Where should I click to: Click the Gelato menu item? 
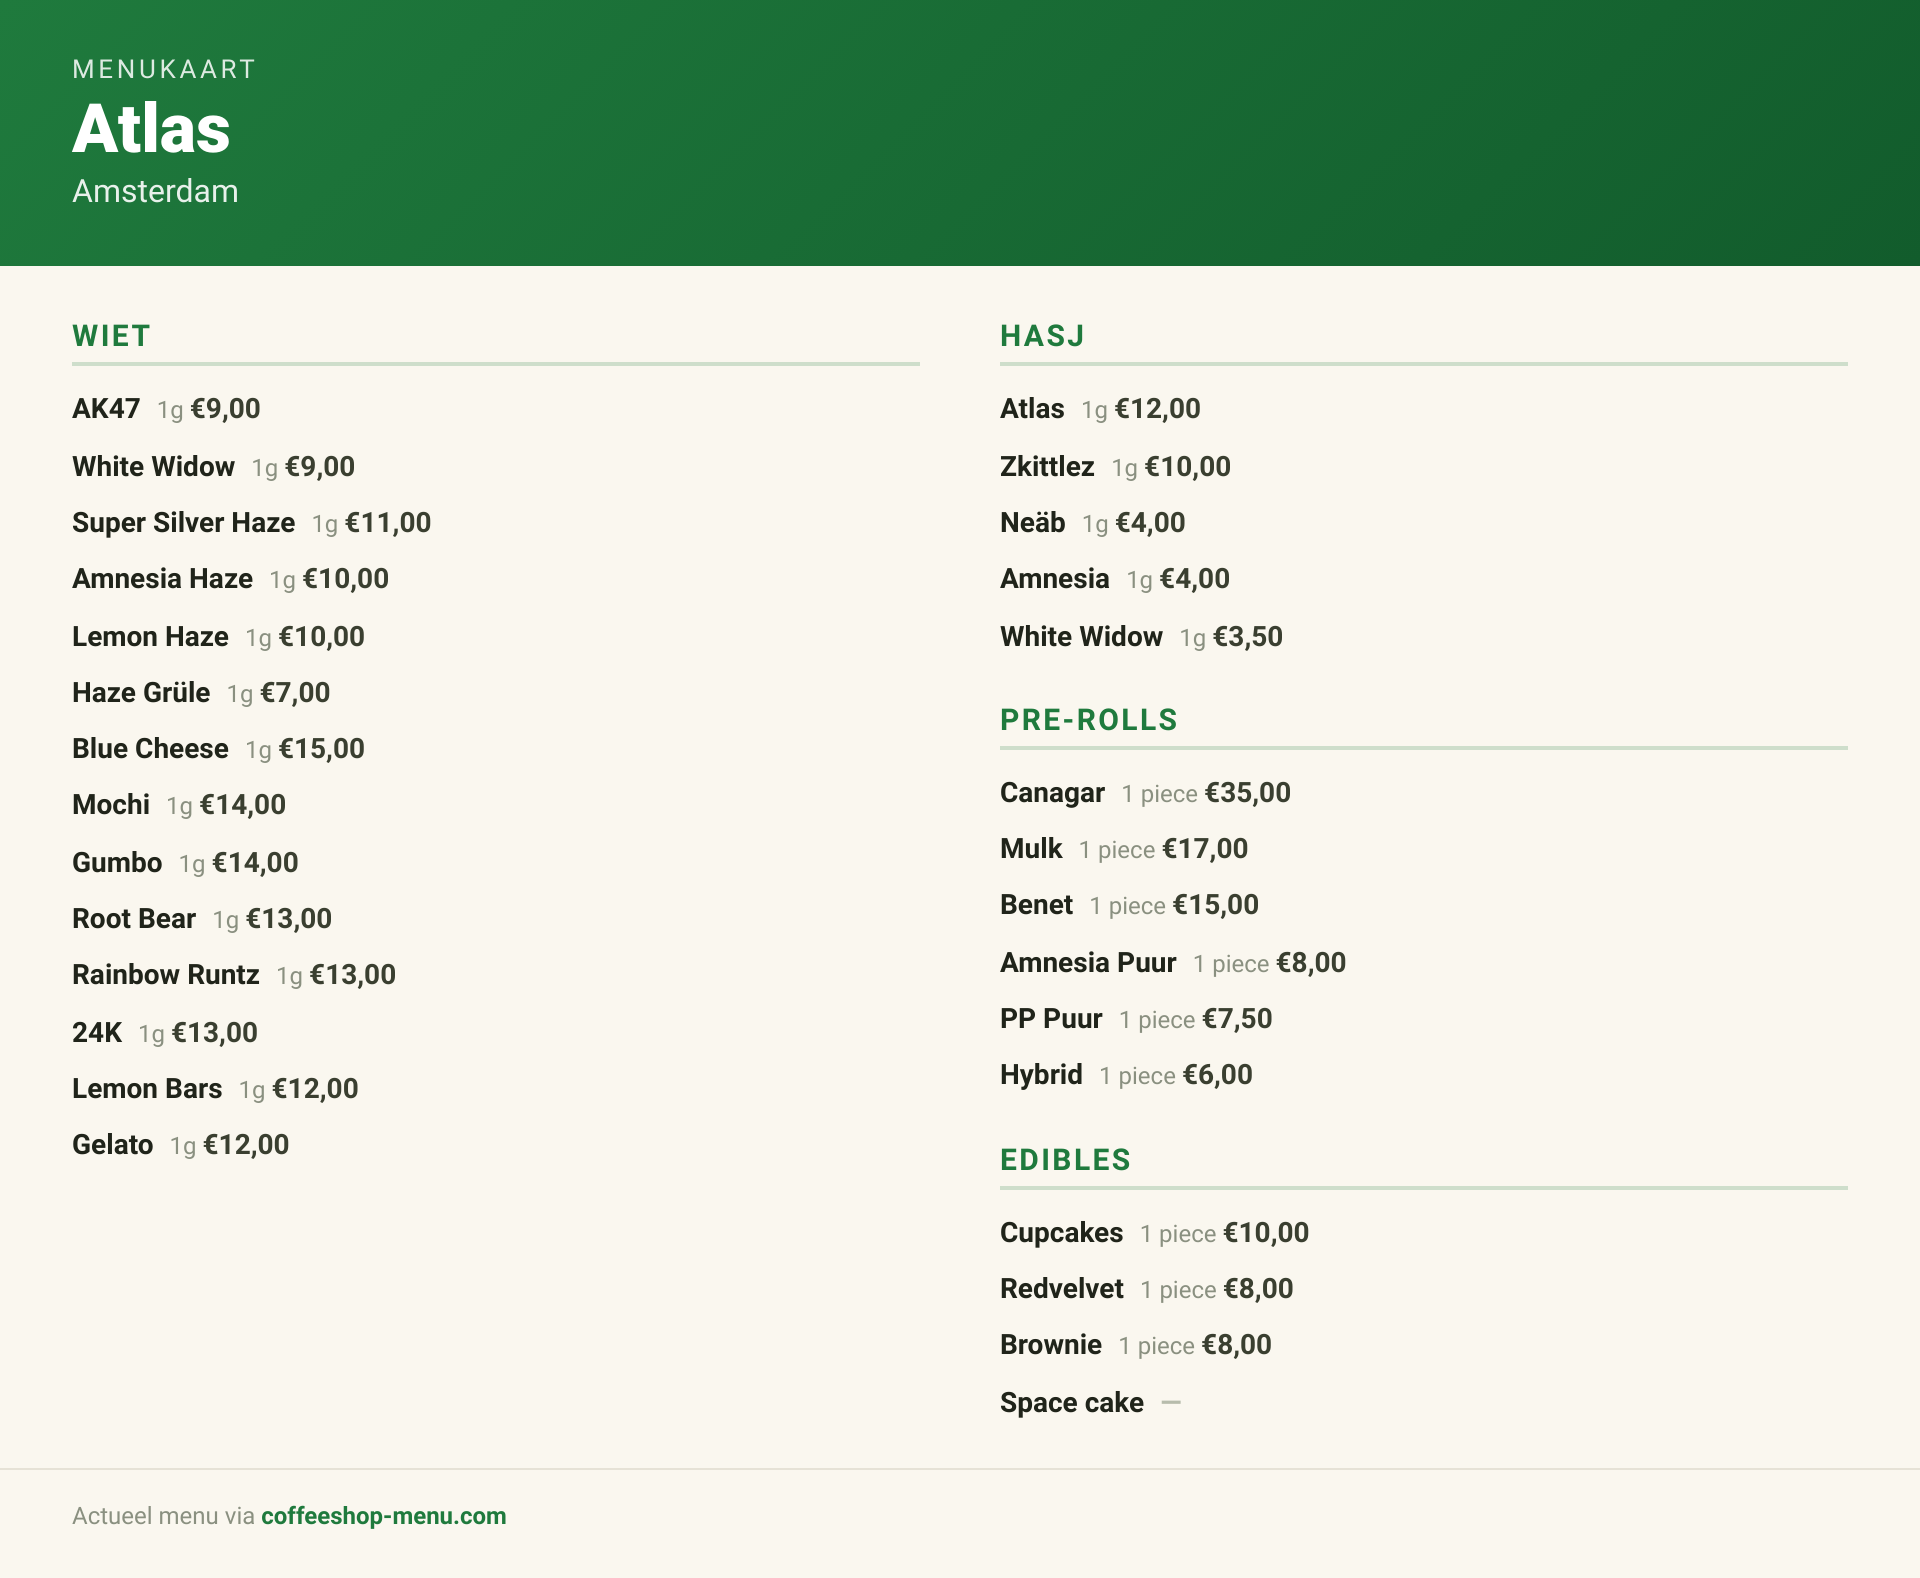point(180,1145)
